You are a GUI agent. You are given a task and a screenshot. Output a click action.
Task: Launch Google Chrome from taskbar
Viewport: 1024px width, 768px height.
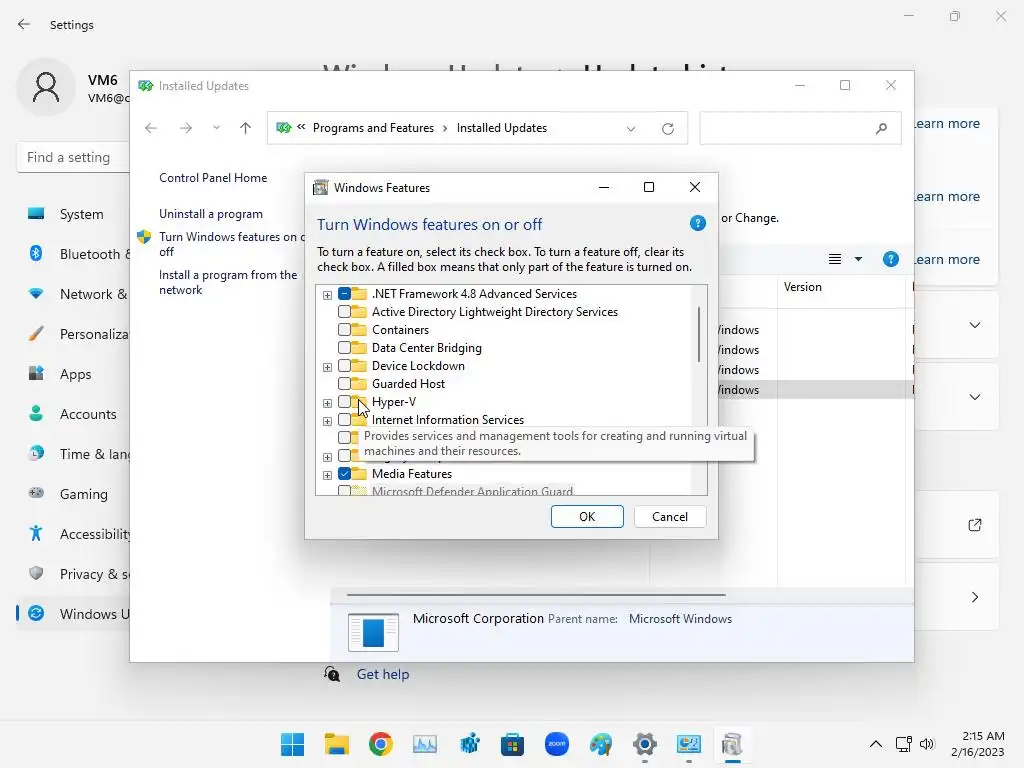click(380, 744)
